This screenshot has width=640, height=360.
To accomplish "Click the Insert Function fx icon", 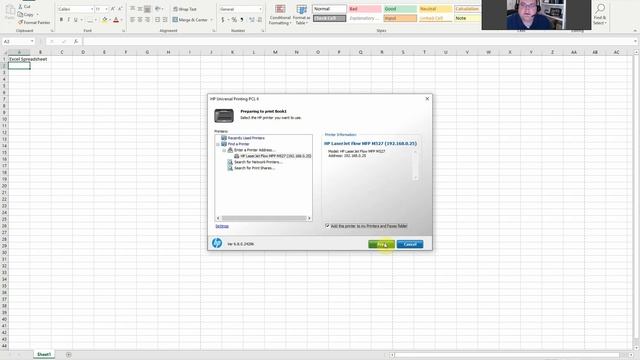I will coord(76,41).
